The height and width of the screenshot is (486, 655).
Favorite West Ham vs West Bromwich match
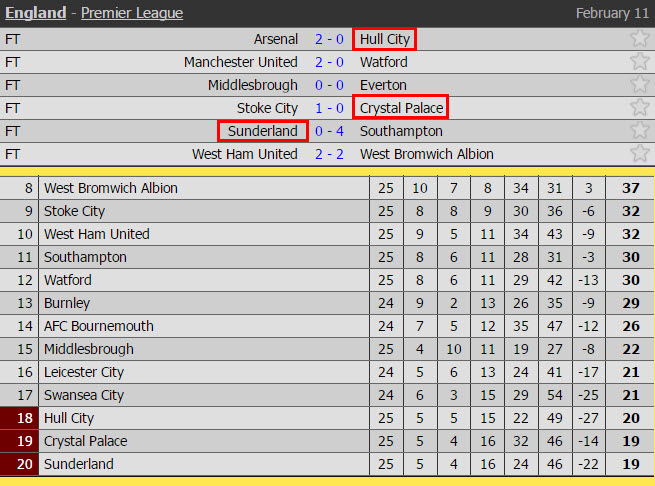pos(640,153)
